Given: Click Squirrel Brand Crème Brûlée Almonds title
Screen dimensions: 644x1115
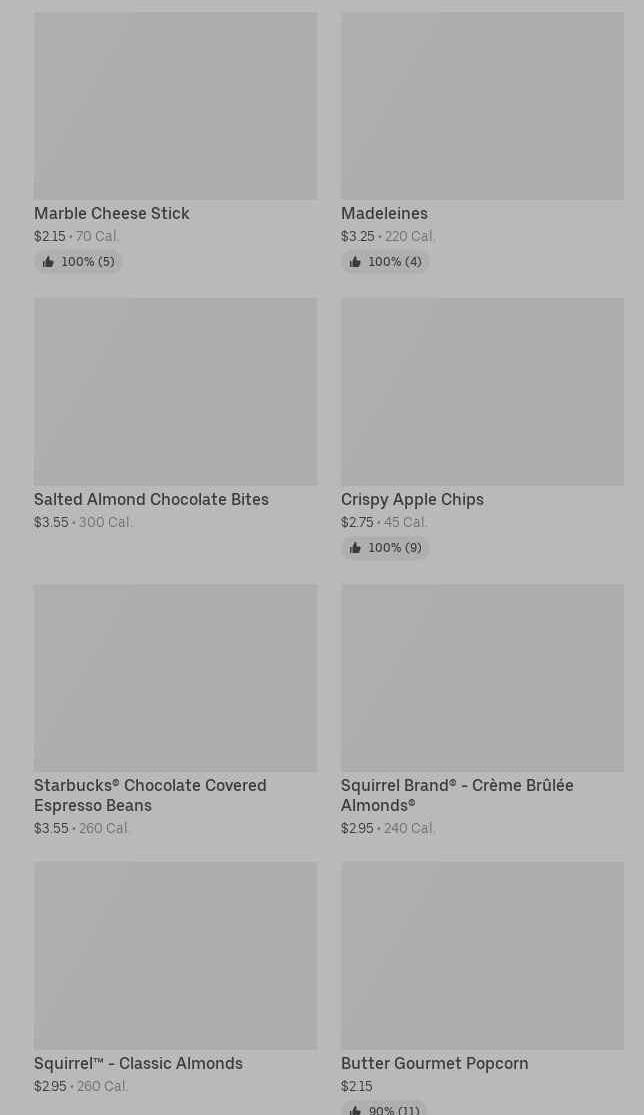Looking at the screenshot, I should pos(457,795).
